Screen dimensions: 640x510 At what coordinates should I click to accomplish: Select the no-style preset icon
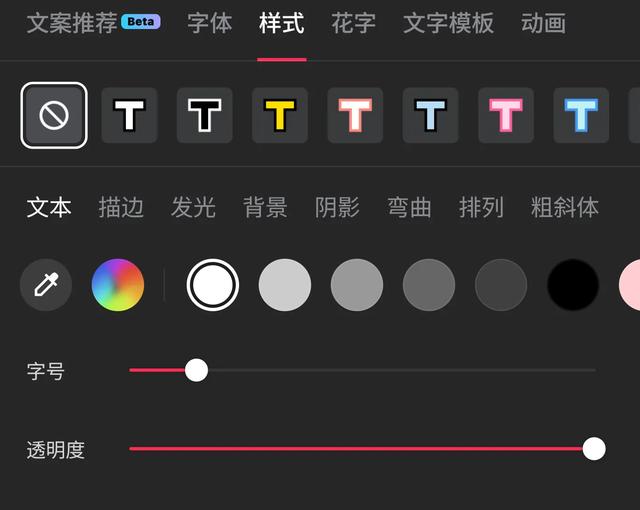pos(54,115)
